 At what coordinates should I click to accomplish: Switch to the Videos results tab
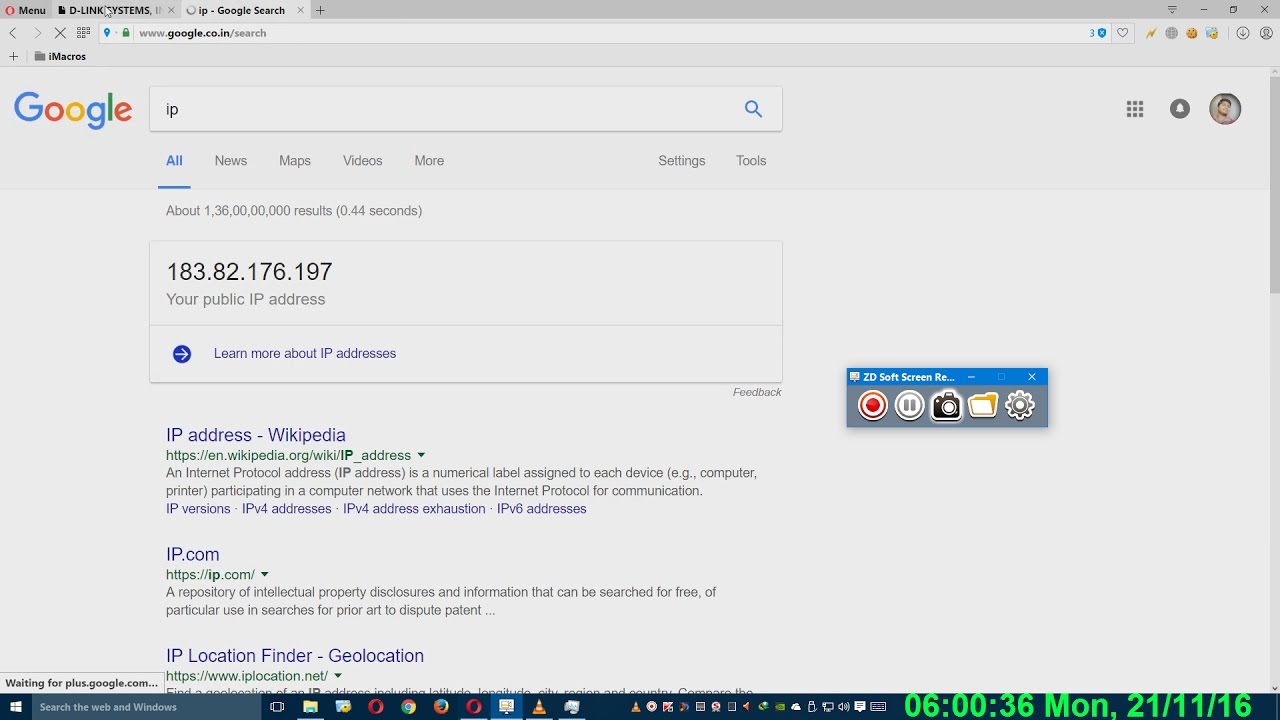pyautogui.click(x=362, y=161)
